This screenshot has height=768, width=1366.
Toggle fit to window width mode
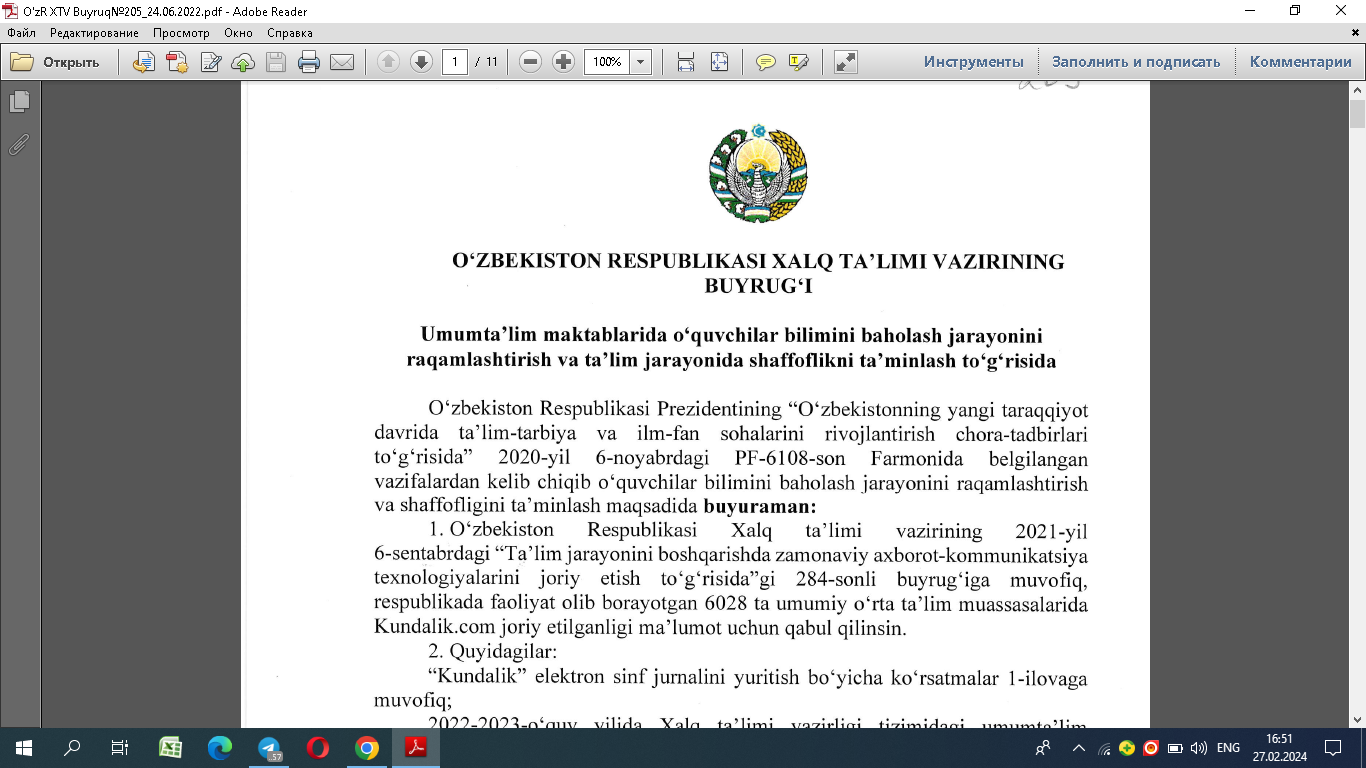tap(686, 62)
